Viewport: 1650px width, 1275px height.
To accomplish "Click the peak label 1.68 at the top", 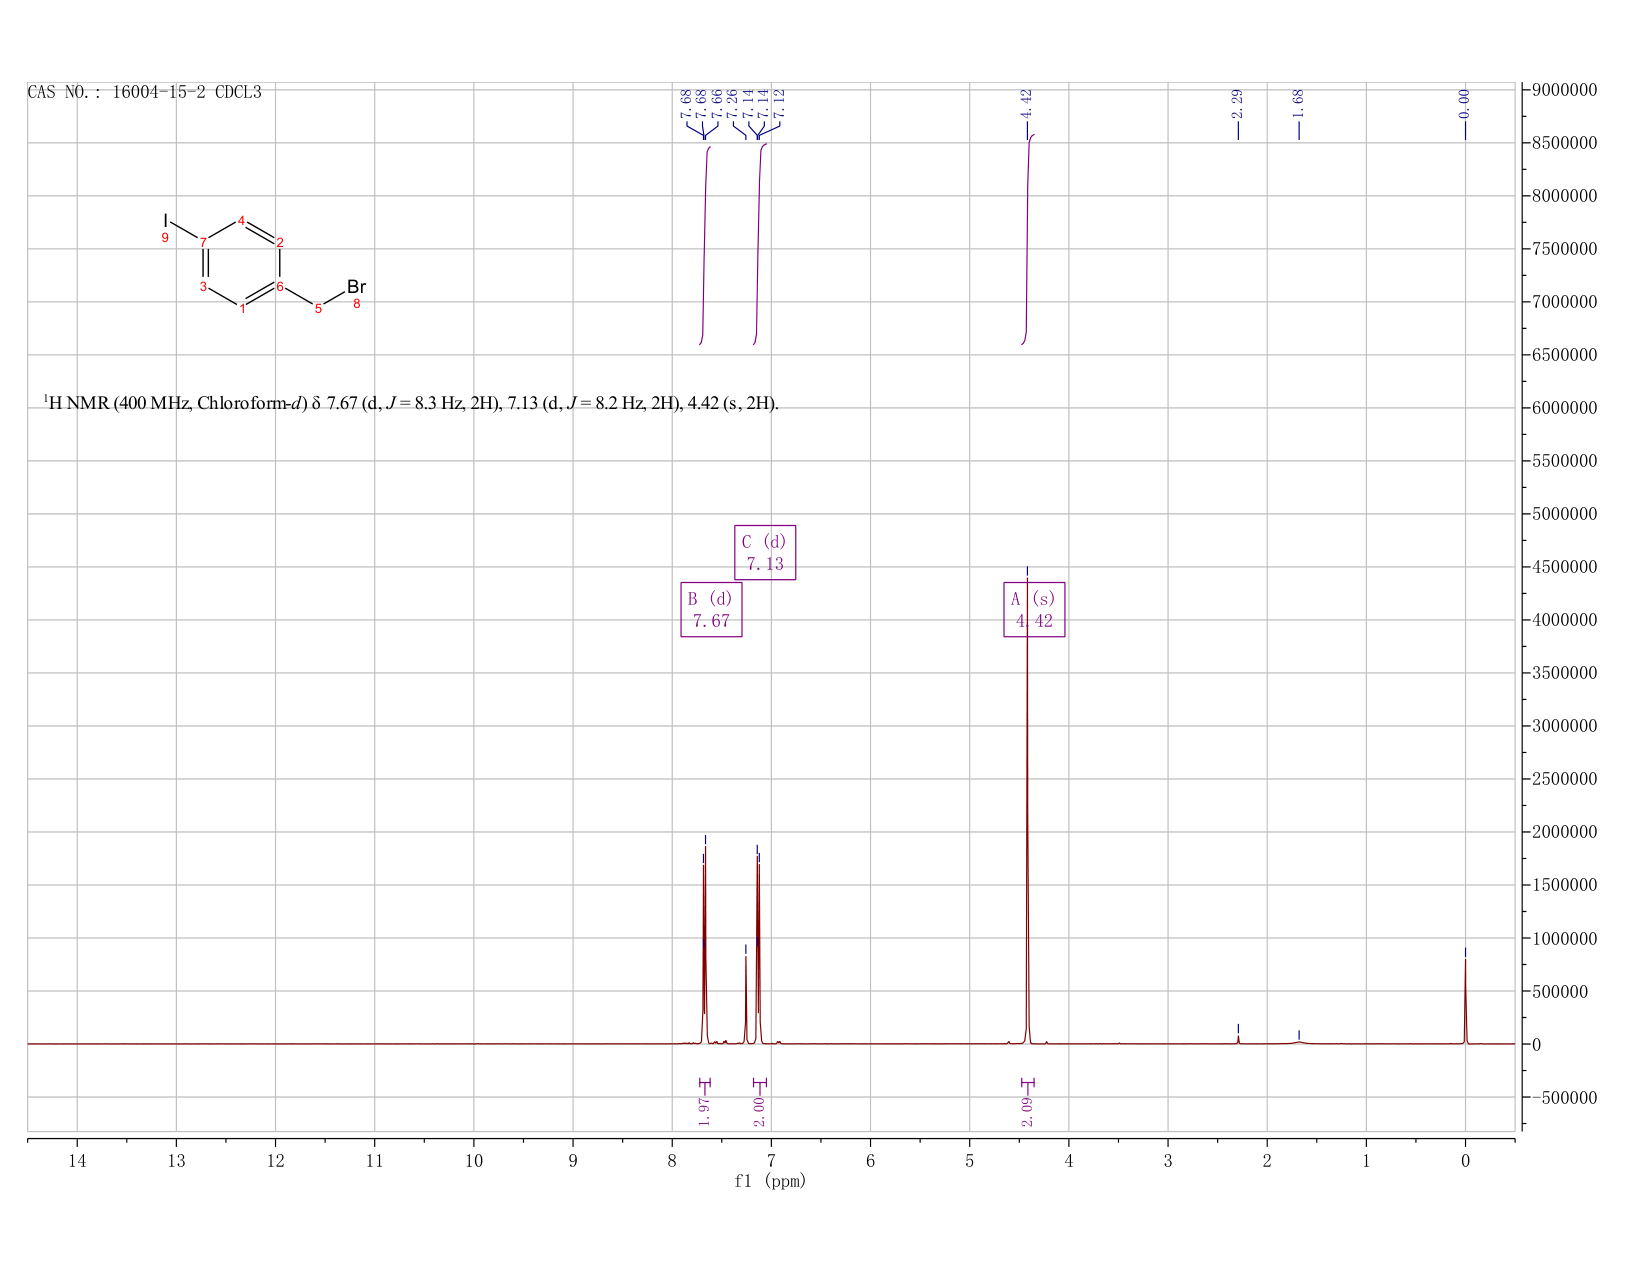I will tap(1299, 102).
